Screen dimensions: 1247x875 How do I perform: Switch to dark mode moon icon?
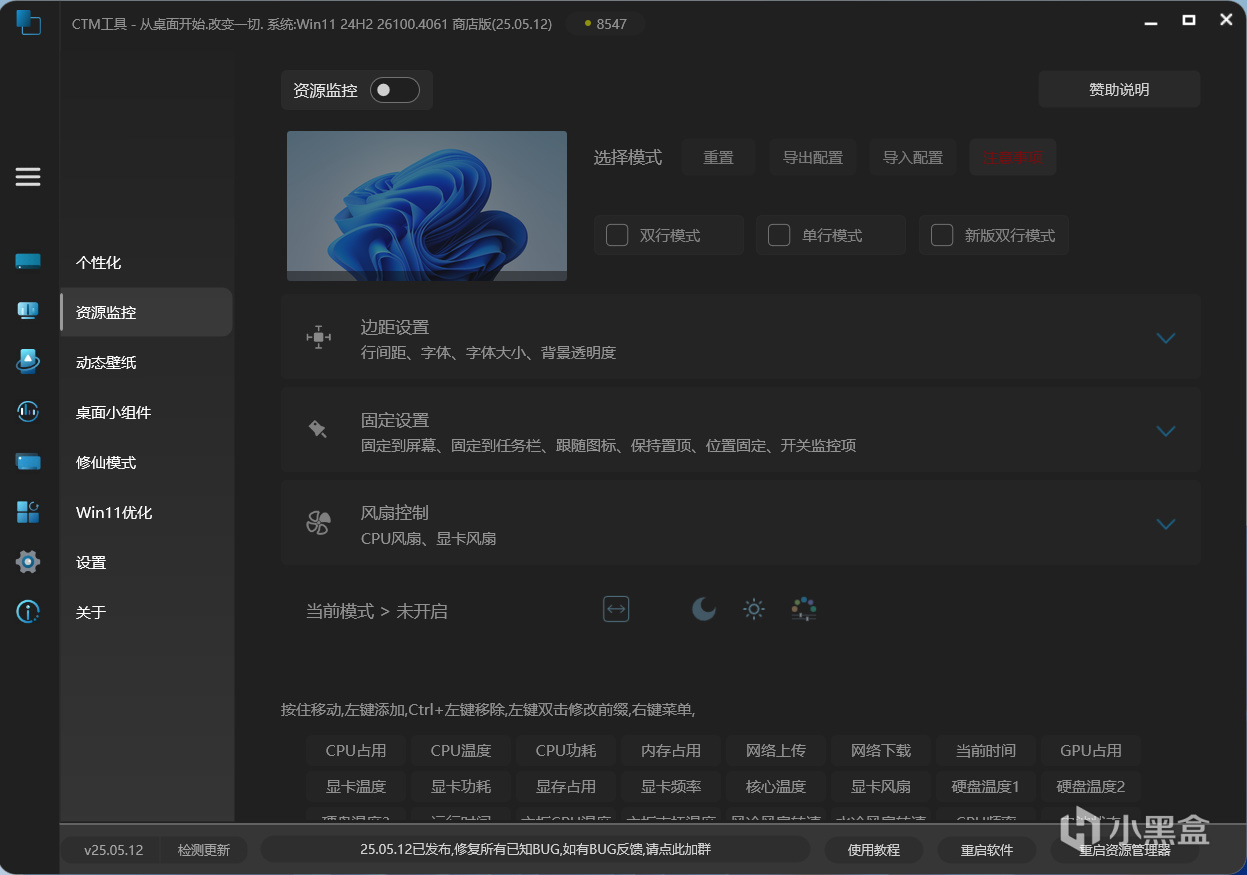coord(704,609)
